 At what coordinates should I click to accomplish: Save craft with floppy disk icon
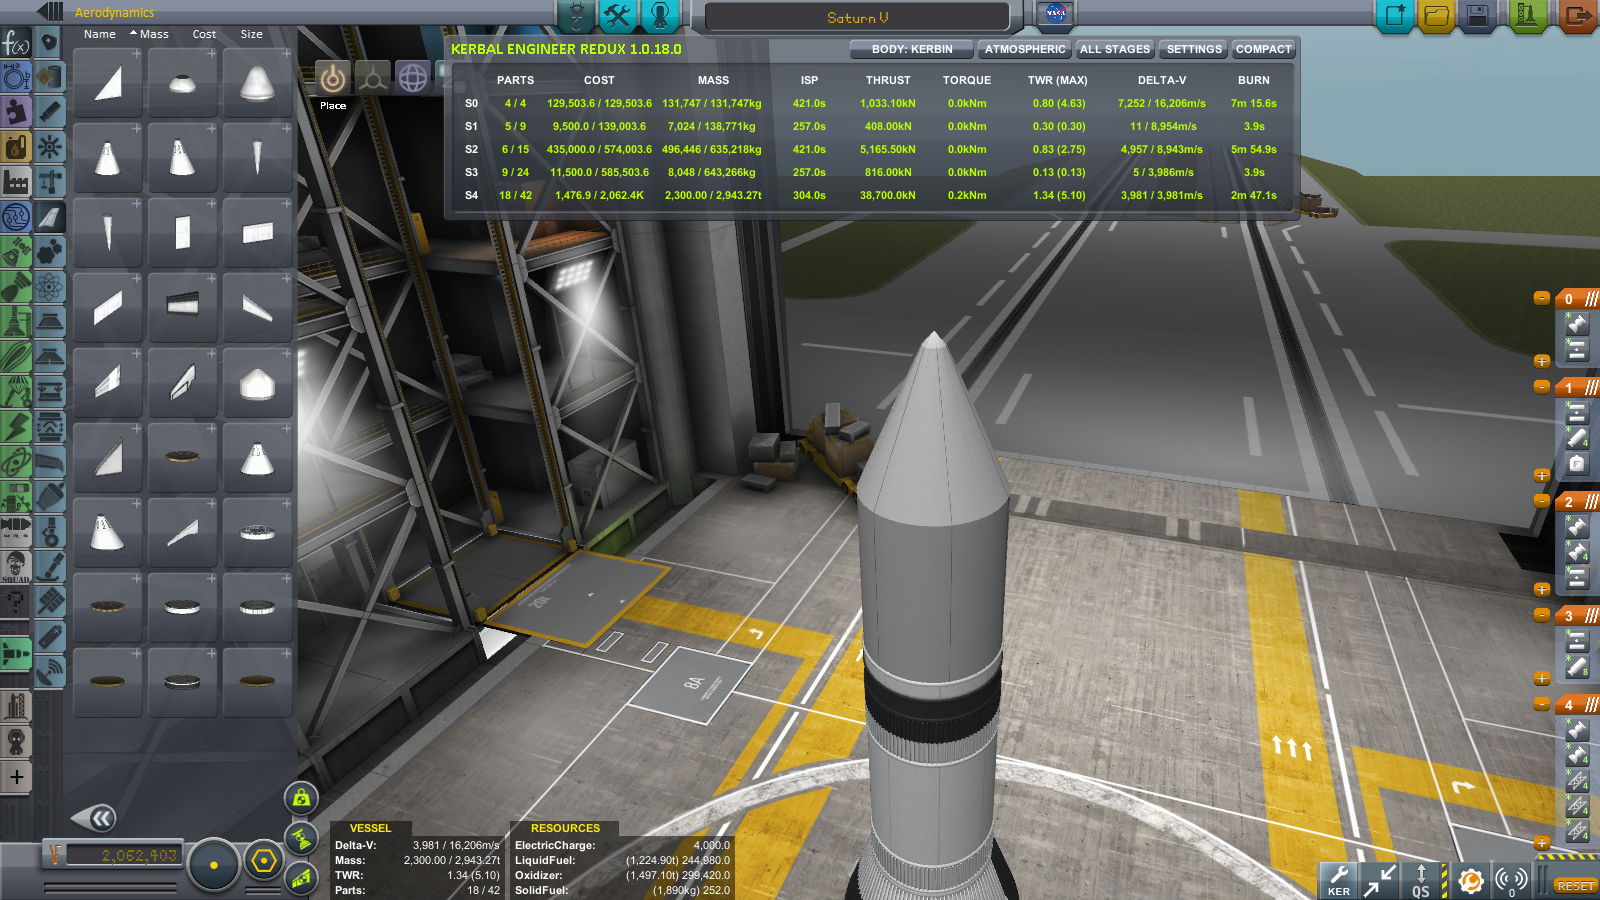point(1478,16)
